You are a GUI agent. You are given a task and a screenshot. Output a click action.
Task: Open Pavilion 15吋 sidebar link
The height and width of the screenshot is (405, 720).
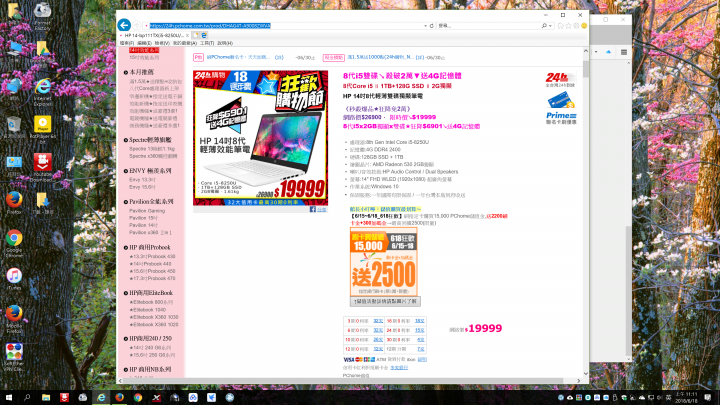point(143,218)
